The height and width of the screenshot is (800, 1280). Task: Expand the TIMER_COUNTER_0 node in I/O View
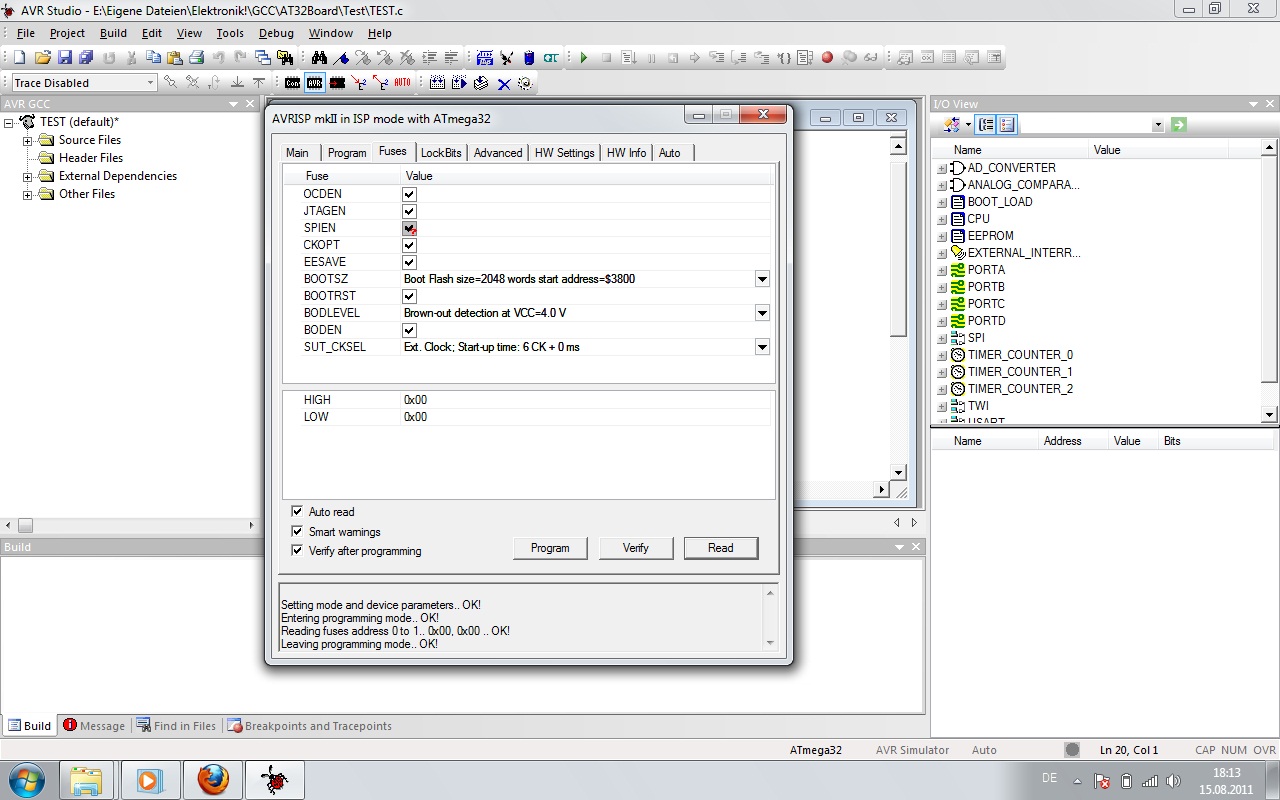[941, 355]
